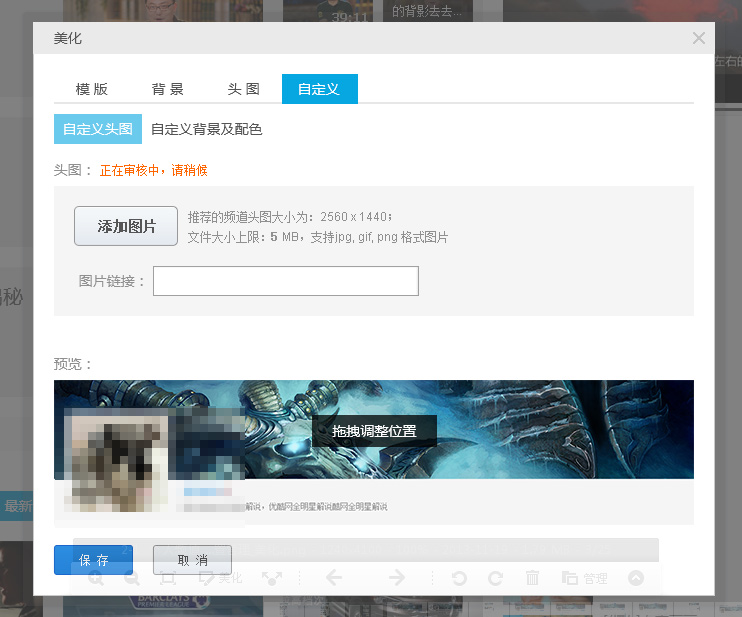The height and width of the screenshot is (617, 742).
Task: Click the fit-to-window icon in the faded viewer toolbar
Action: point(168,578)
